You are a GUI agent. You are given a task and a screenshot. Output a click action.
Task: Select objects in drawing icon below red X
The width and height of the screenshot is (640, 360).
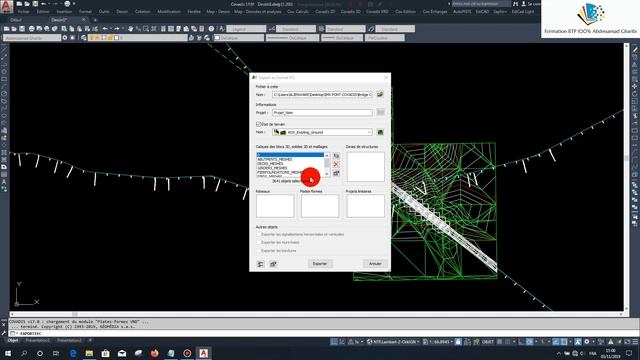pos(336,173)
